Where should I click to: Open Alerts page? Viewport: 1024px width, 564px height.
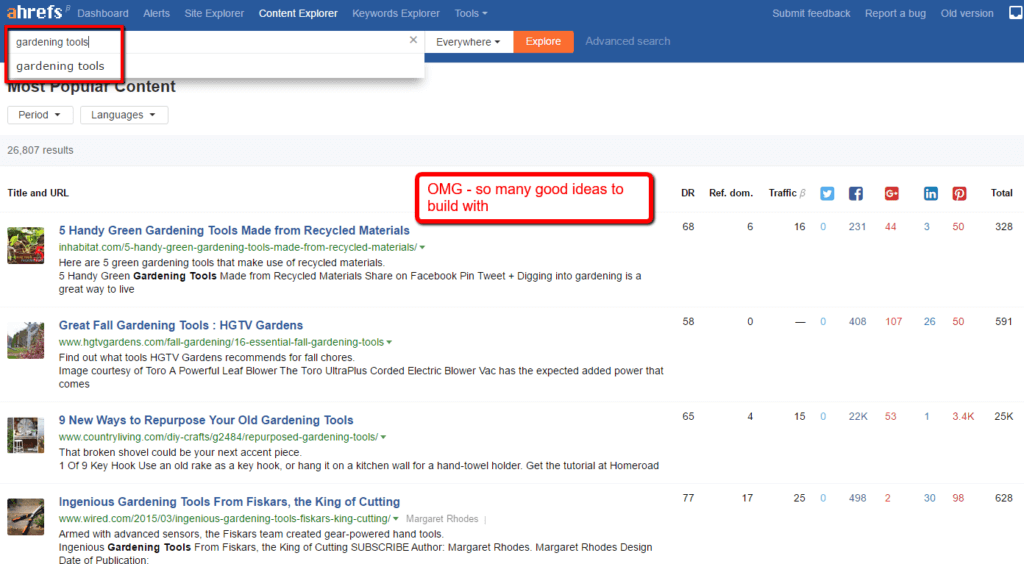pos(156,13)
